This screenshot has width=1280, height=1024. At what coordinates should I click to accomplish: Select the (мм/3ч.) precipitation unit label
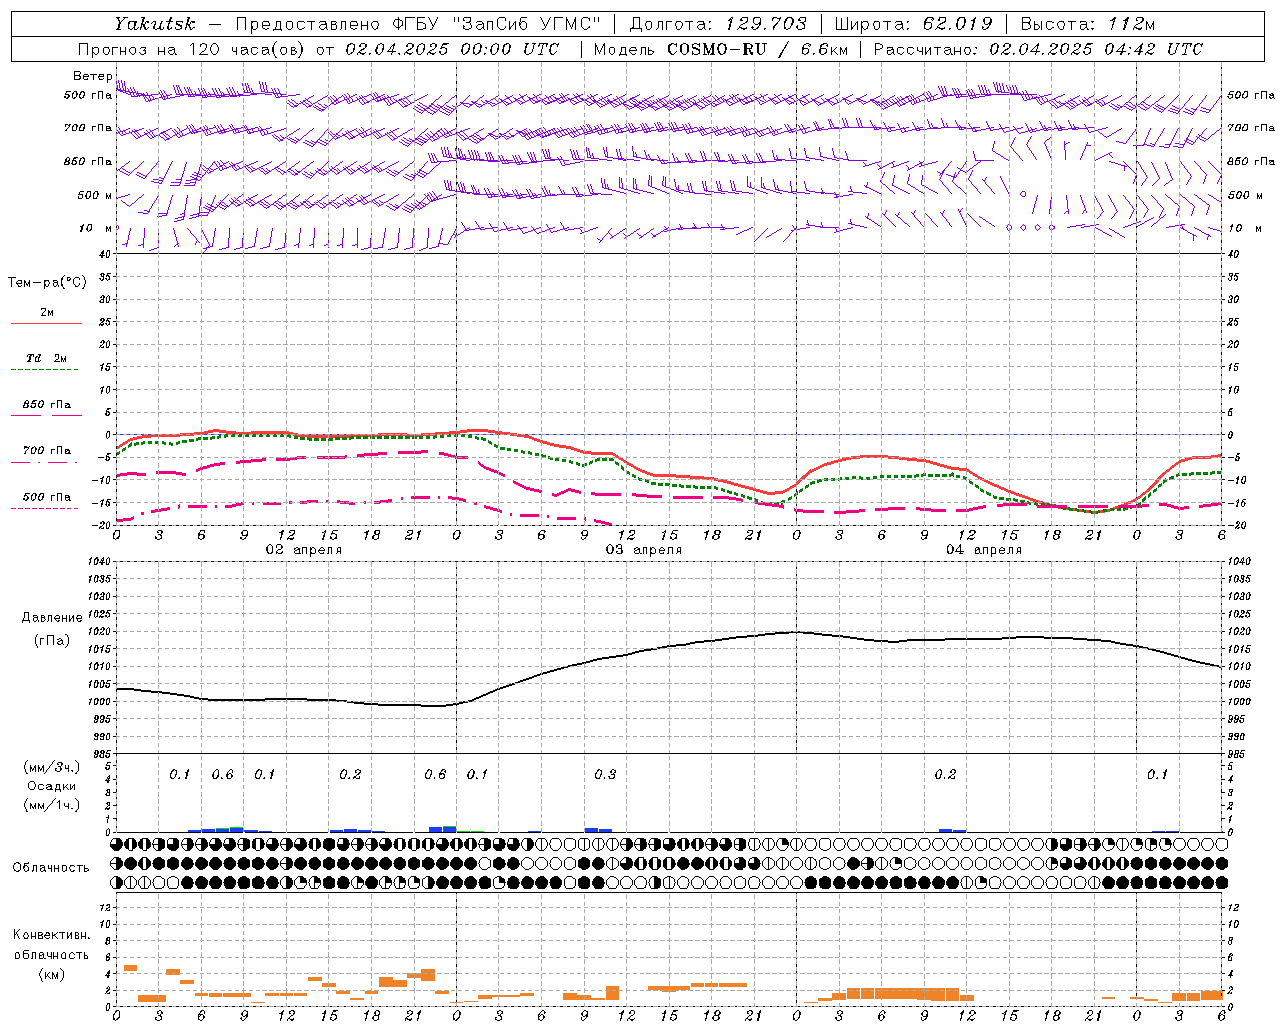coord(52,767)
